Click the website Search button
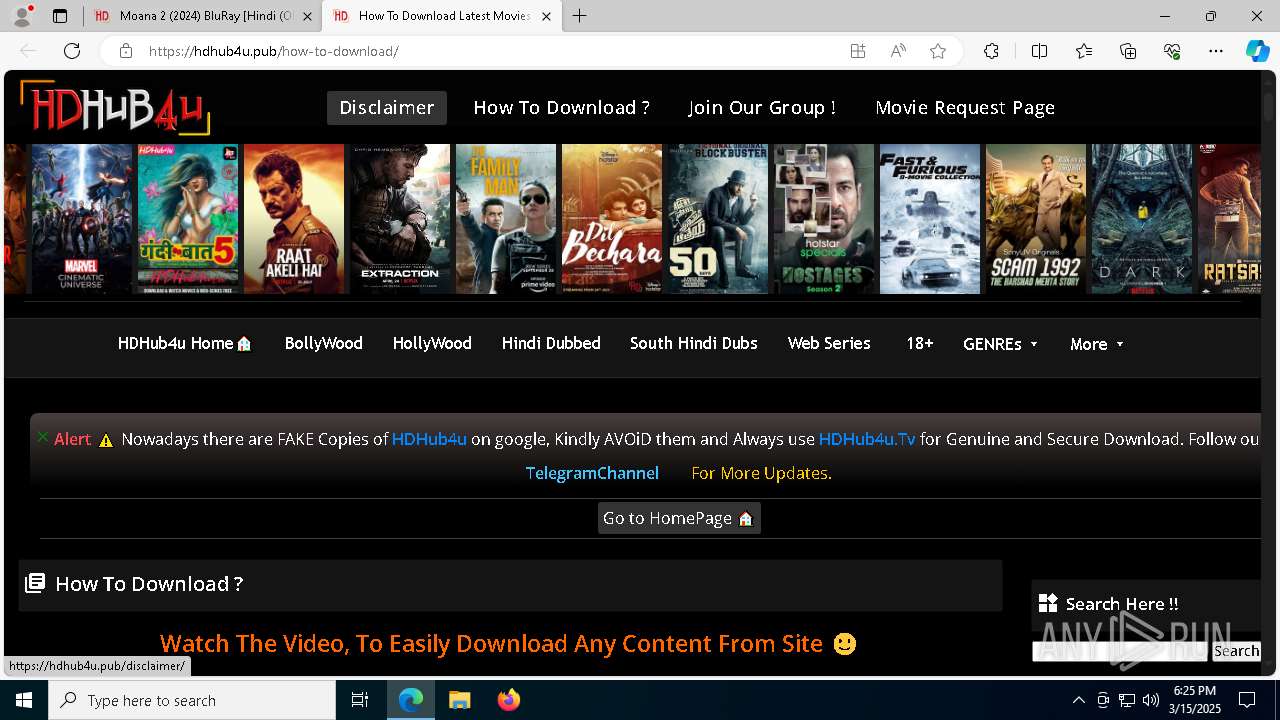The height and width of the screenshot is (720, 1280). point(1236,651)
